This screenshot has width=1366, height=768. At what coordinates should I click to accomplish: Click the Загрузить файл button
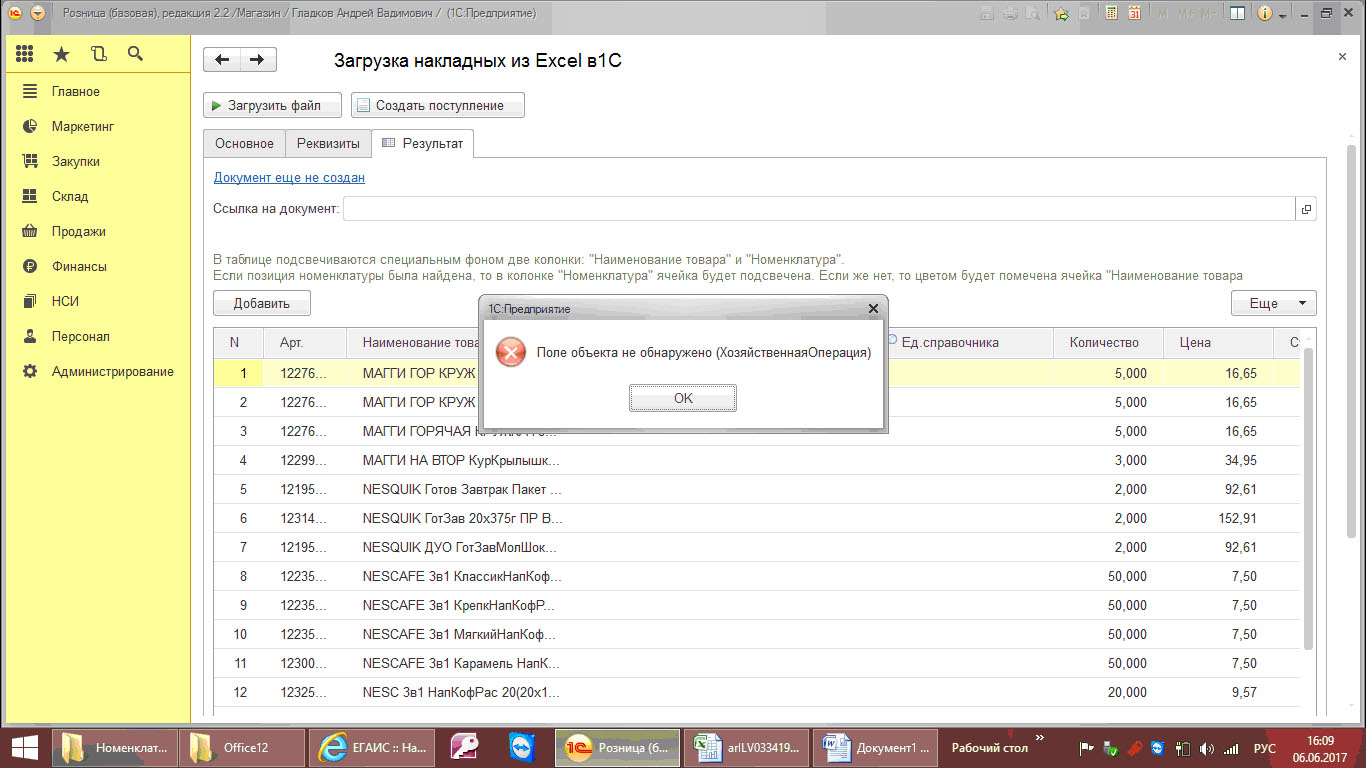tap(273, 105)
